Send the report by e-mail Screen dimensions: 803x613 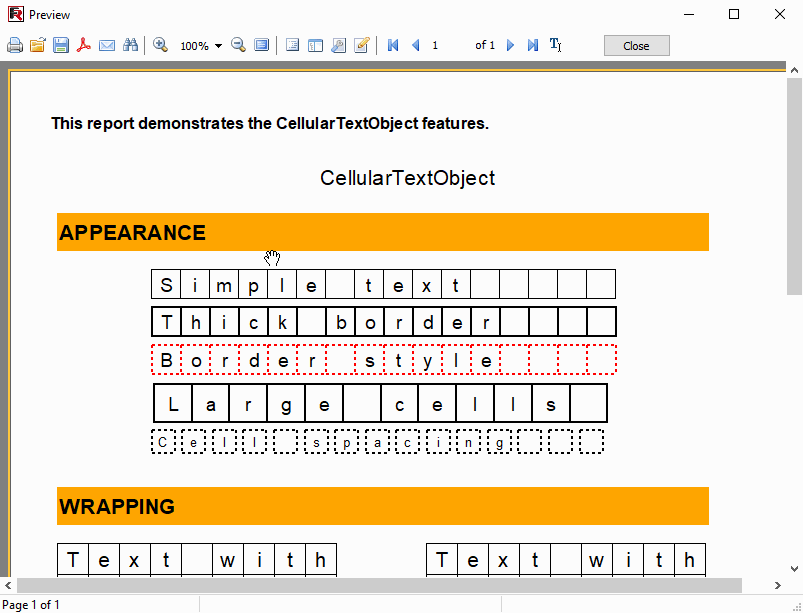(x=107, y=46)
